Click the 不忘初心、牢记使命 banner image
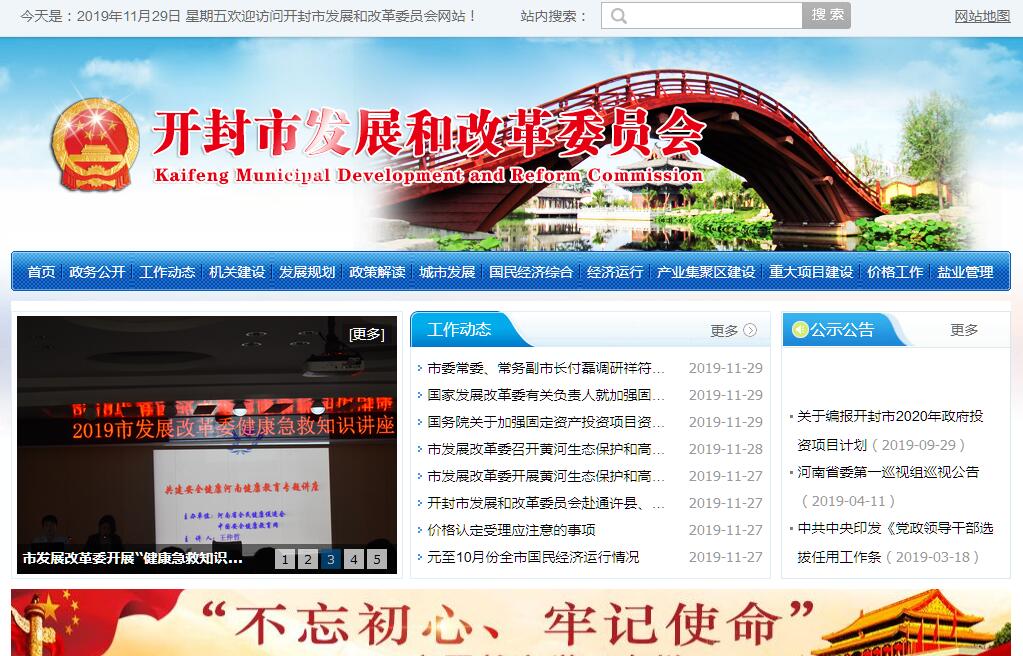1023x656 pixels. tap(511, 623)
